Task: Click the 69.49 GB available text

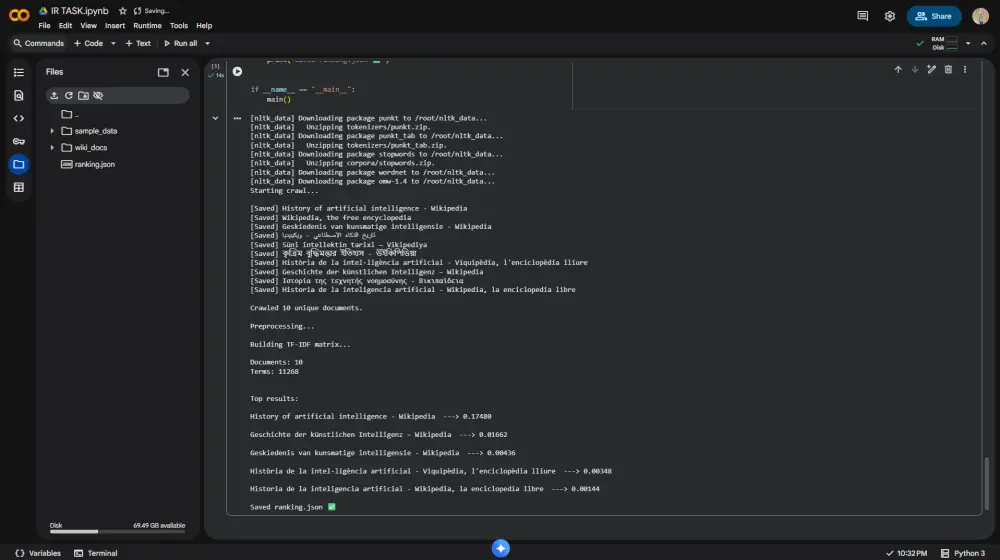Action: (159, 526)
